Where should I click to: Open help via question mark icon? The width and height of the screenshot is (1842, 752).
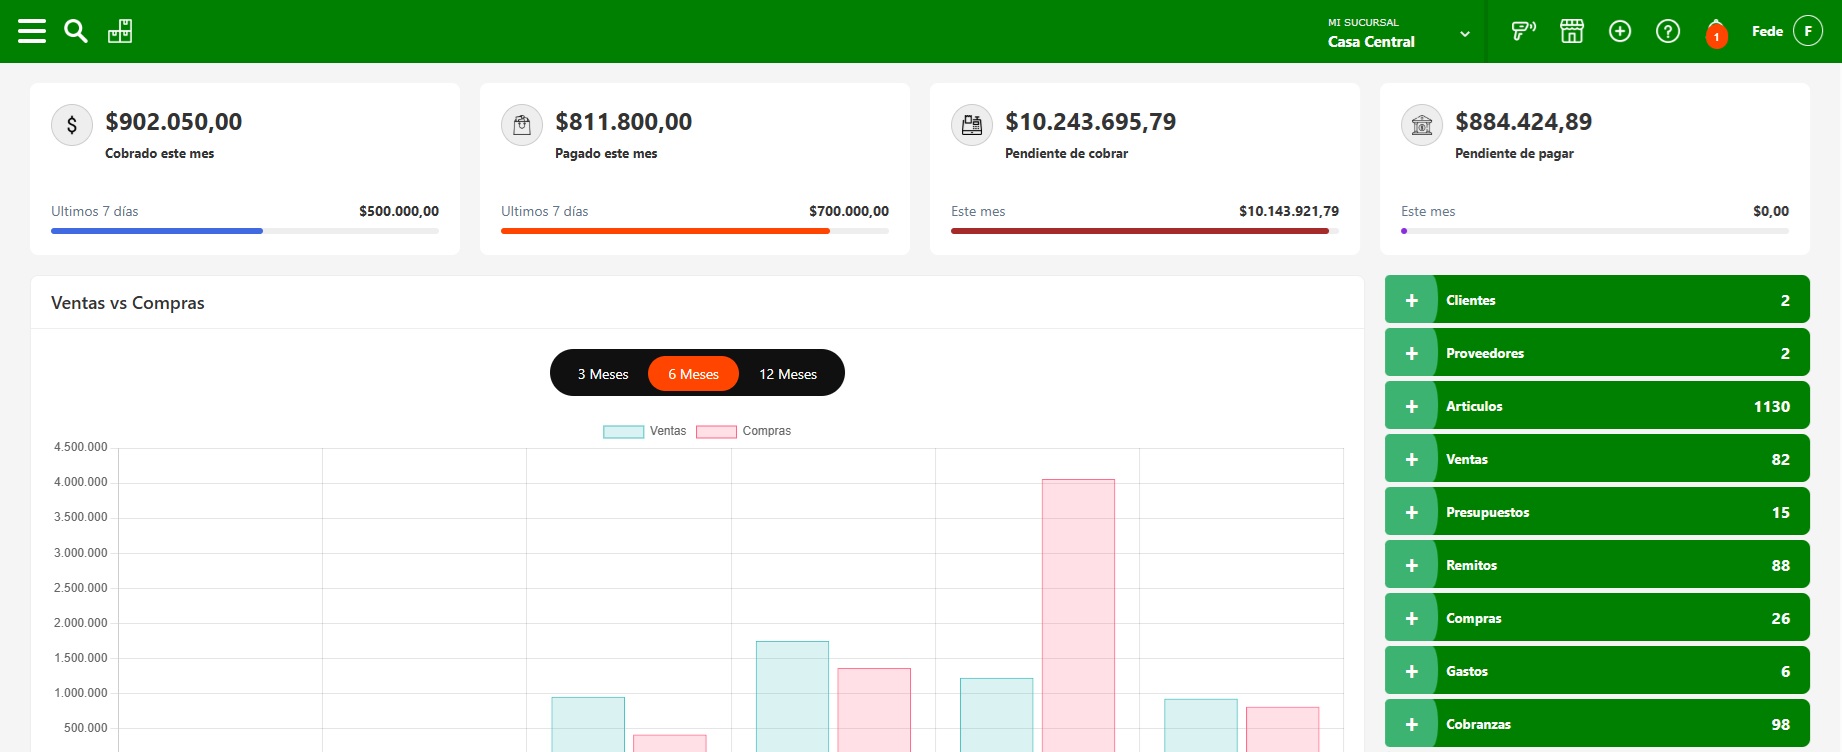point(1668,31)
